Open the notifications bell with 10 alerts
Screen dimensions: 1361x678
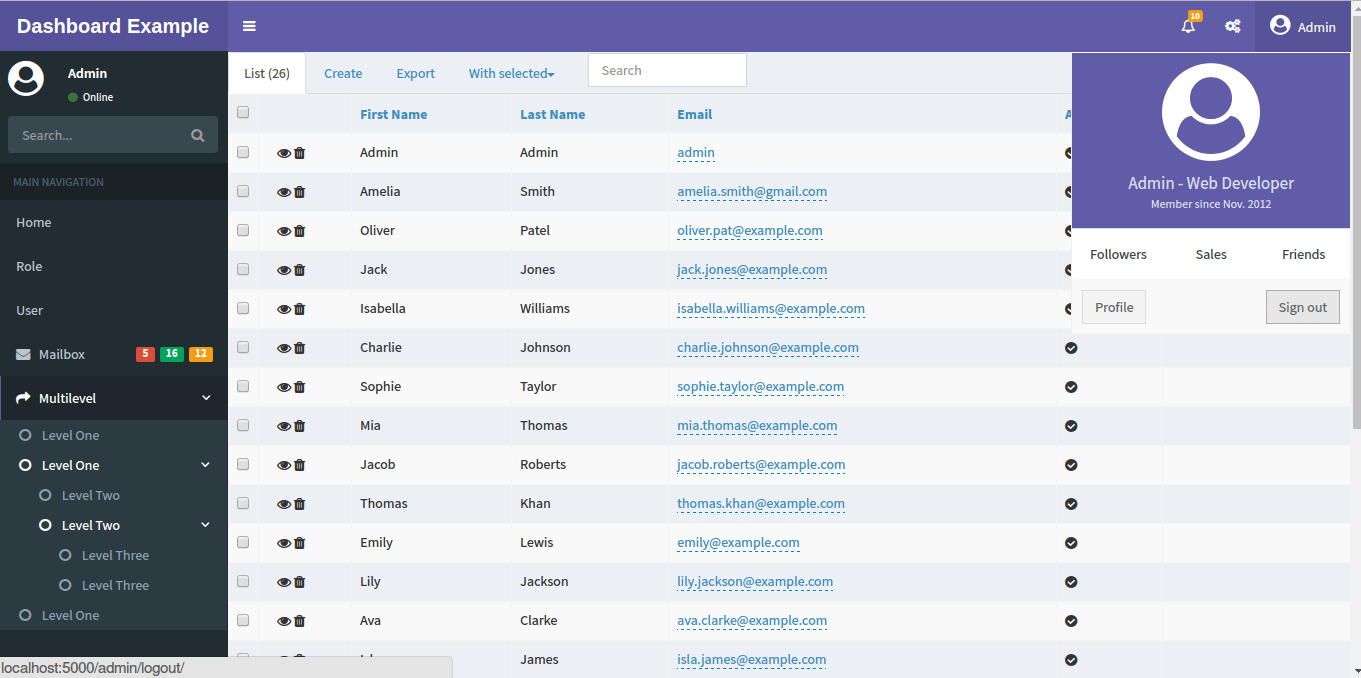point(1187,26)
